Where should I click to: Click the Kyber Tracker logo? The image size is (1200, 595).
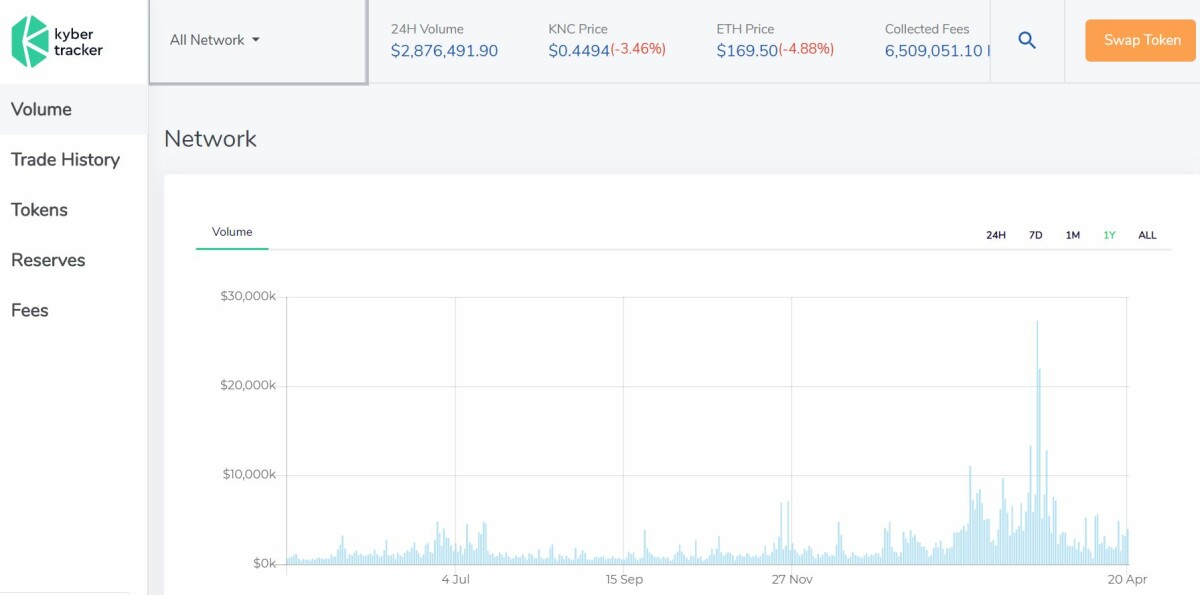pos(57,41)
